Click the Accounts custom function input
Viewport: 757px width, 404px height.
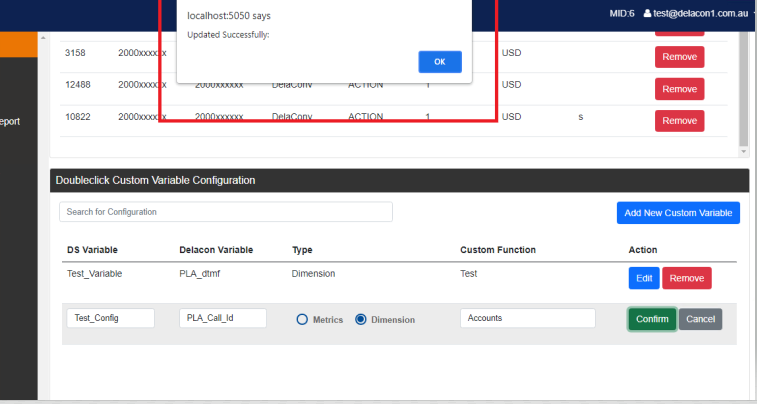(528, 318)
